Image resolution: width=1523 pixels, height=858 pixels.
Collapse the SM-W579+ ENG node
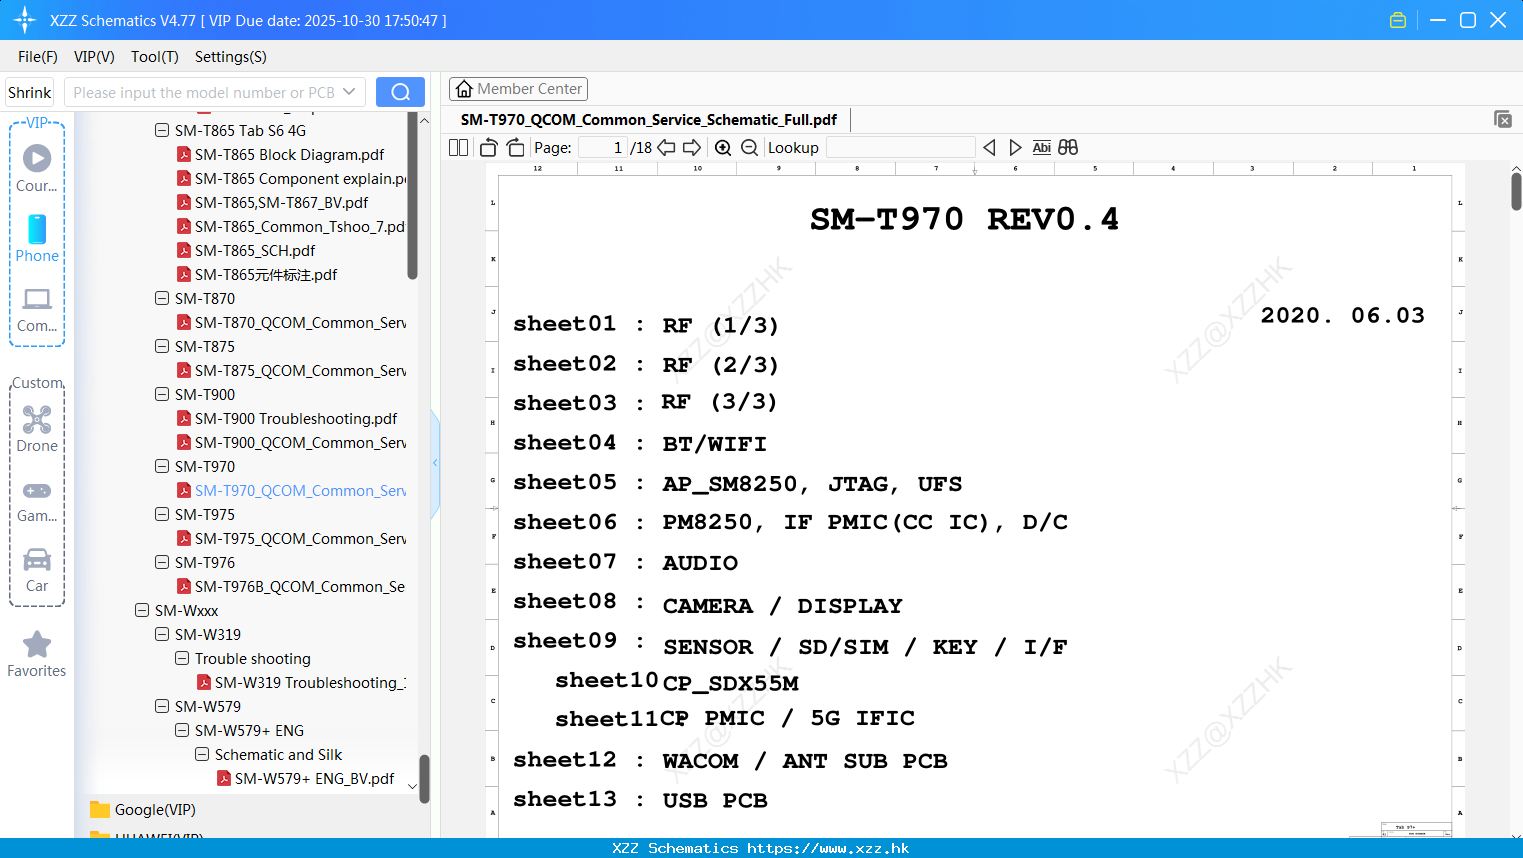point(182,730)
